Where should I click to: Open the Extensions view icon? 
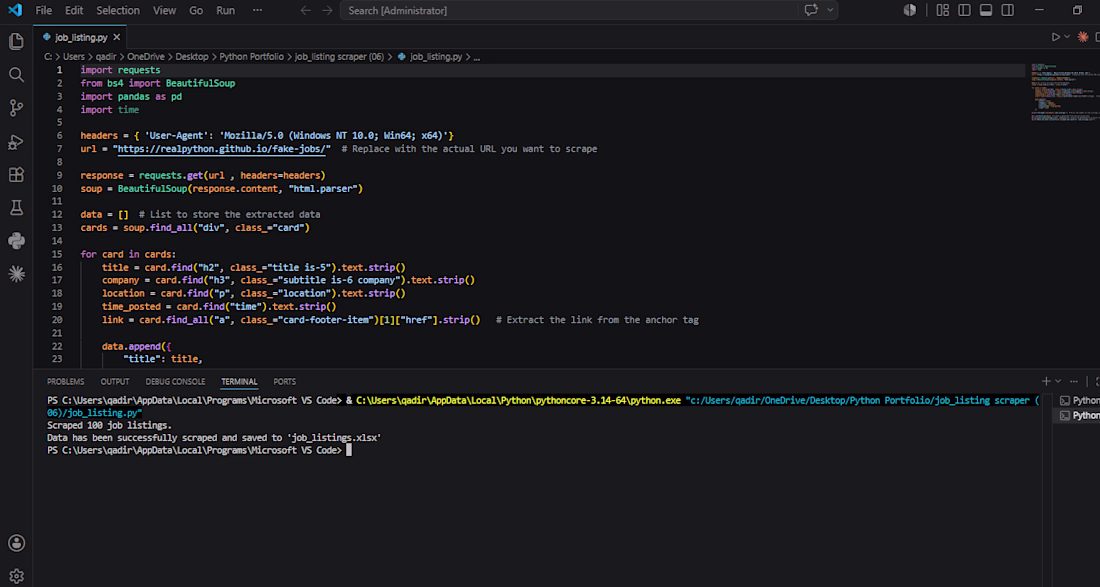pos(15,175)
